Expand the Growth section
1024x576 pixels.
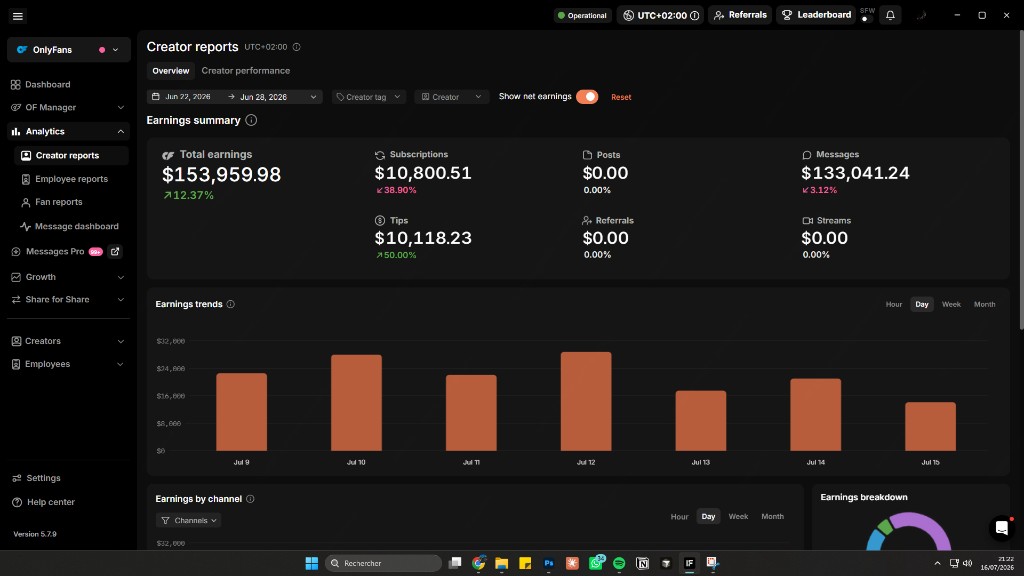tap(69, 277)
